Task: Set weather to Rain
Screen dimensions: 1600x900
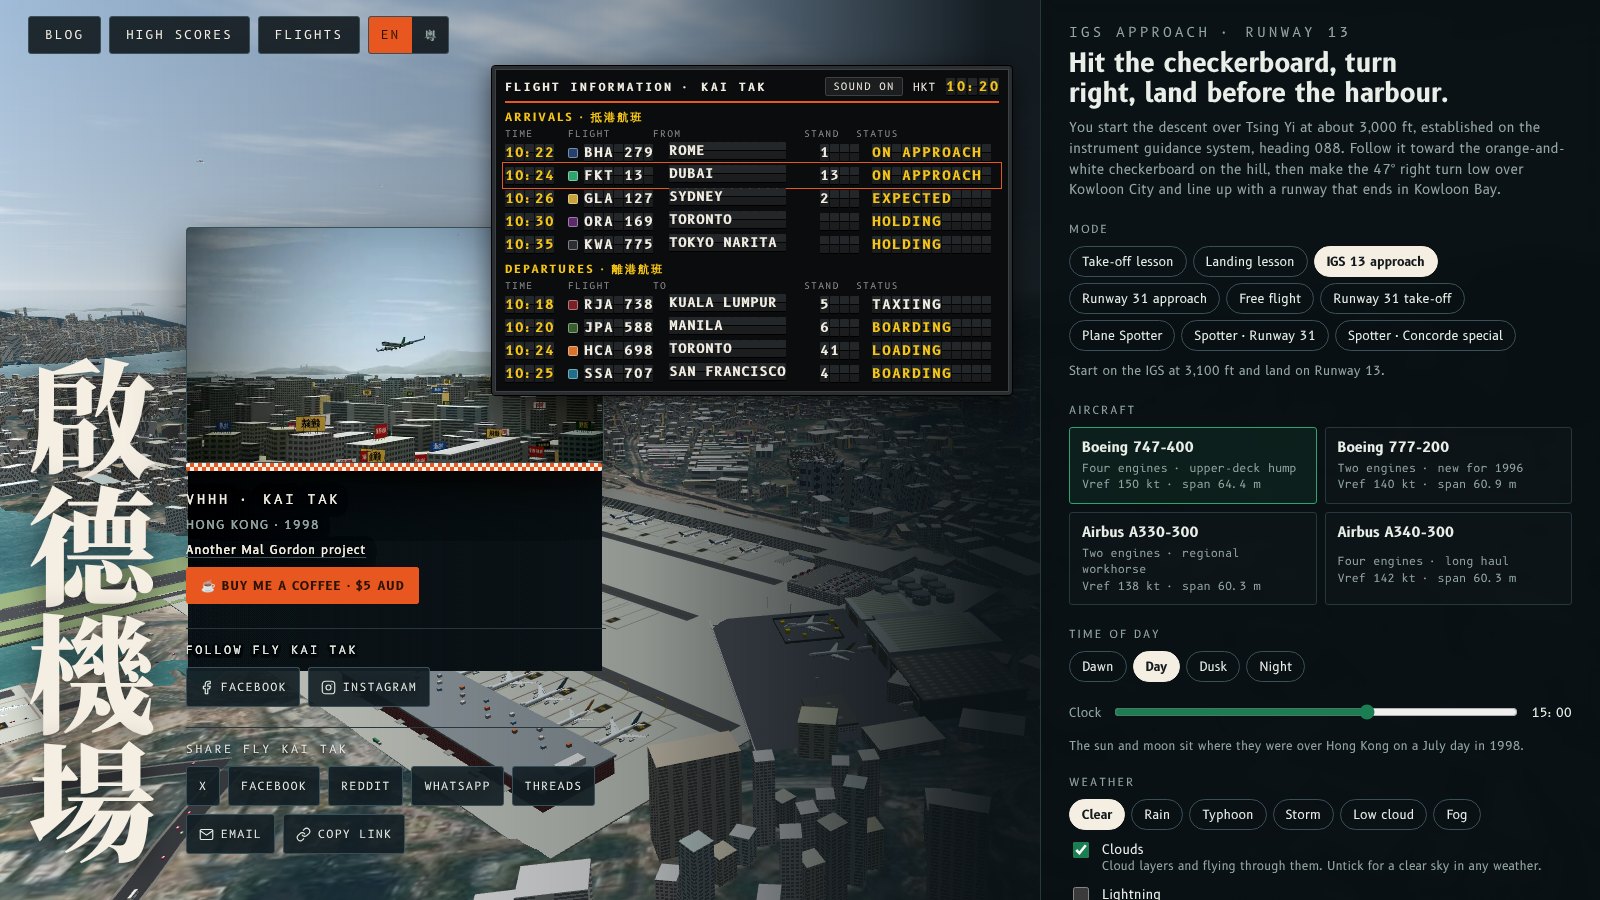Action: point(1157,815)
